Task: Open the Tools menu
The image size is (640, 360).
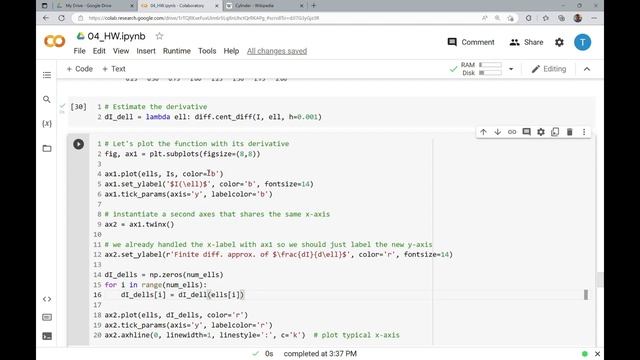Action: 207,51
